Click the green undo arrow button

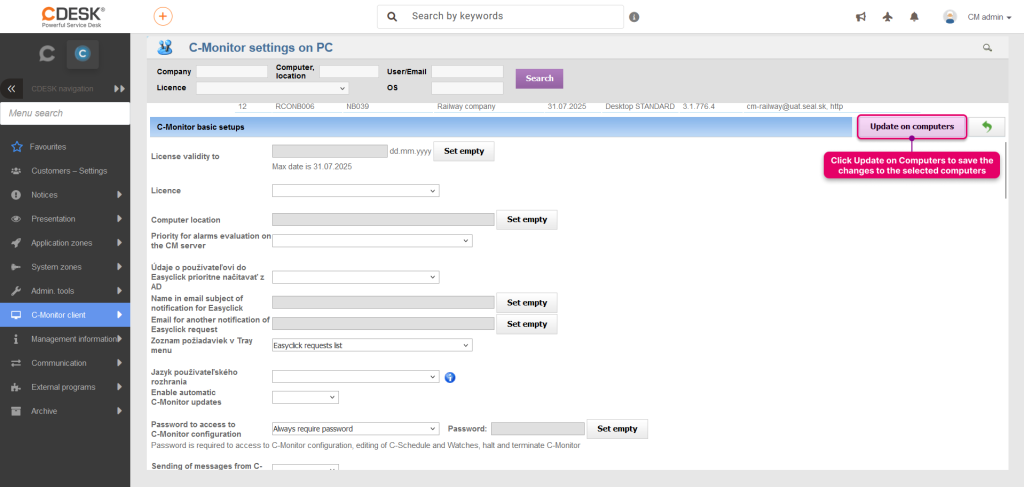pos(986,127)
